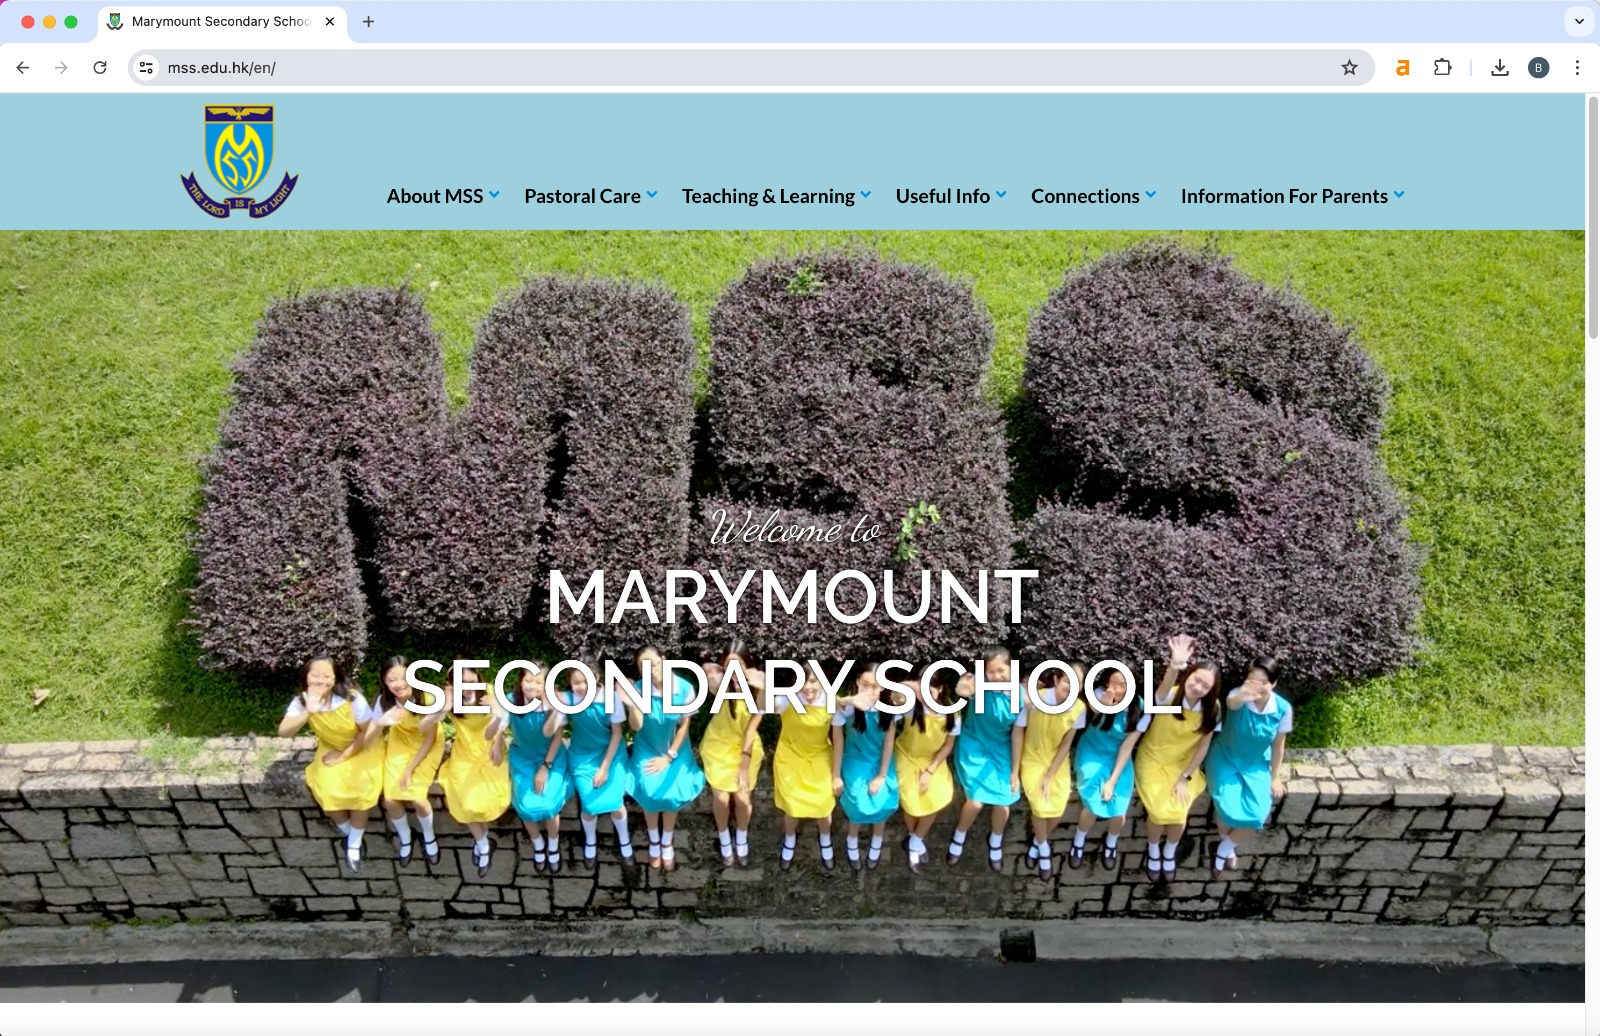Expand the Pastoral Care dropdown arrow
This screenshot has height=1036, width=1600.
pos(652,195)
